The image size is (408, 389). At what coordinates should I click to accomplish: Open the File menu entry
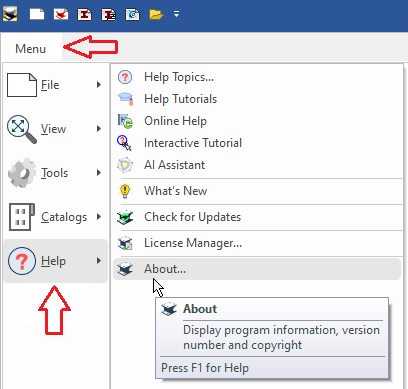[x=55, y=85]
